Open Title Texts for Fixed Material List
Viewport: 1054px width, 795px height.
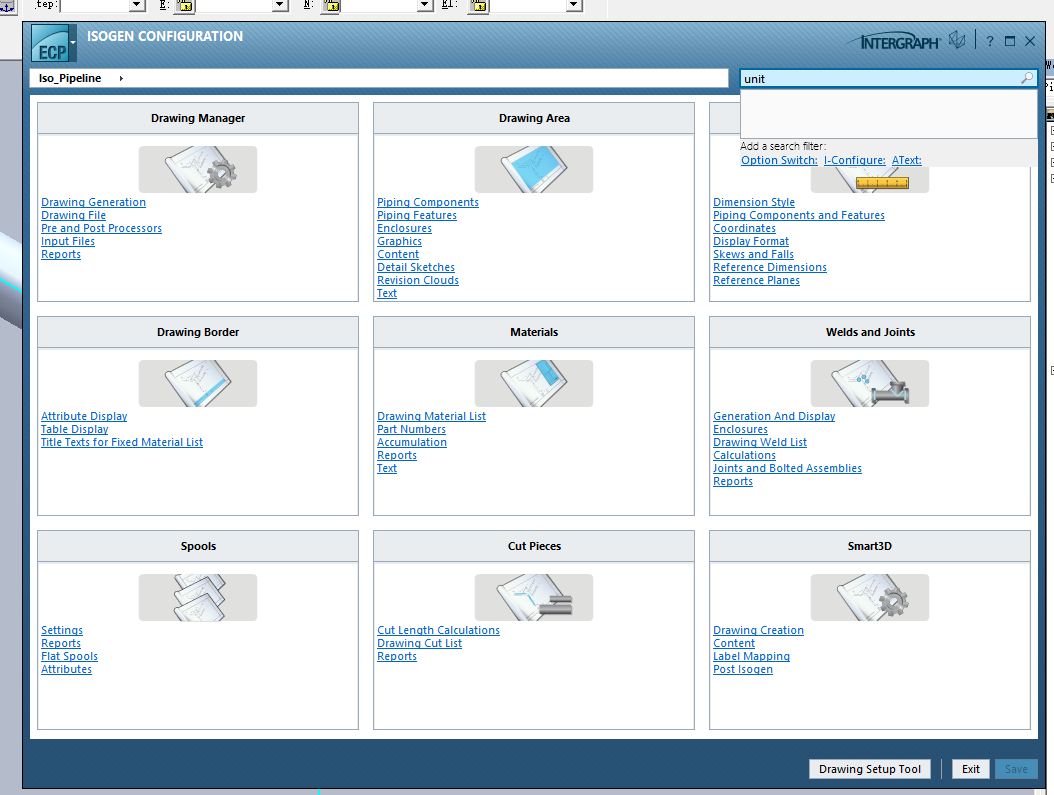coord(122,442)
